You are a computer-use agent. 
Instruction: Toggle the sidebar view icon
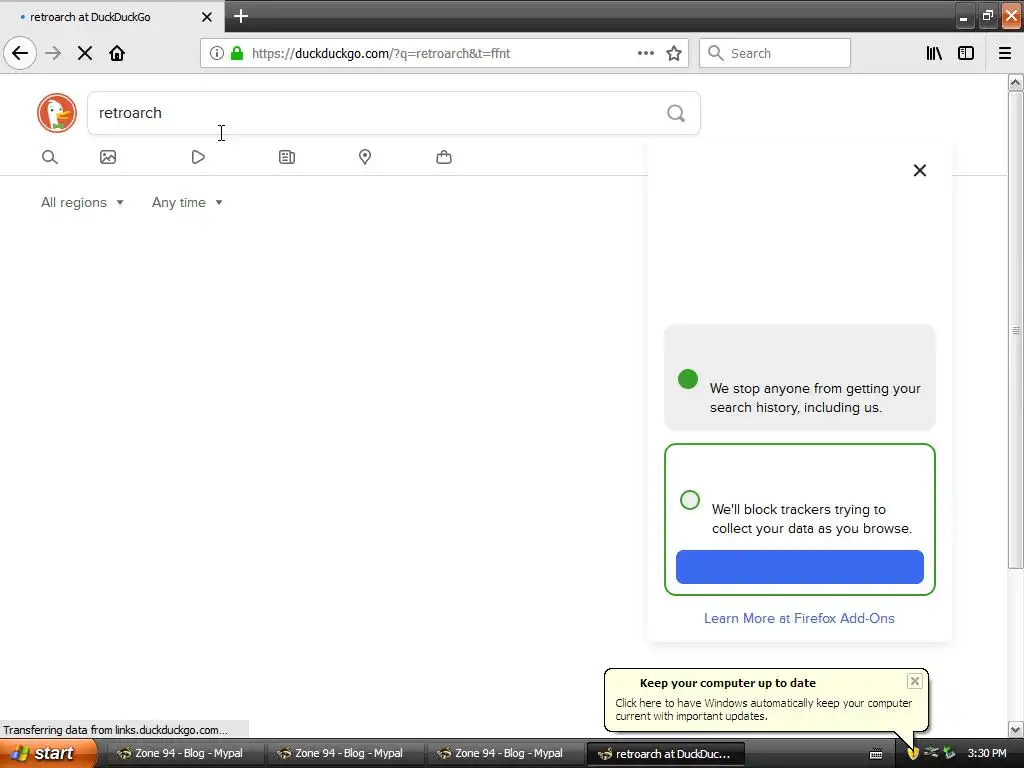click(x=966, y=53)
